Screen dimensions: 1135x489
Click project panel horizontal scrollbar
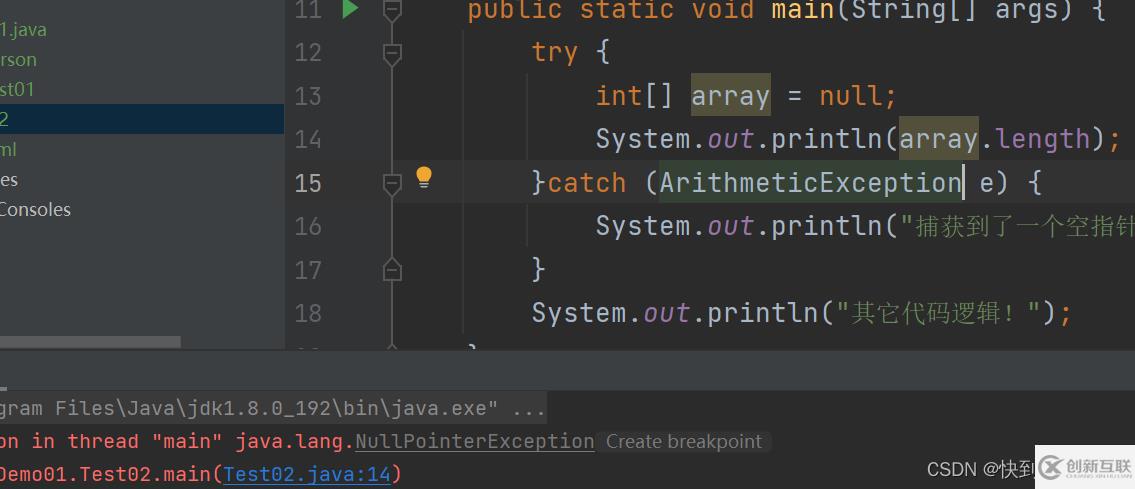tap(90, 341)
